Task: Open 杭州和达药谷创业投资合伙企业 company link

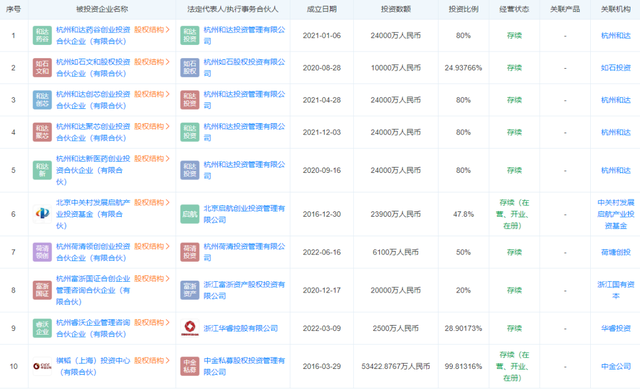Action: pos(93,36)
